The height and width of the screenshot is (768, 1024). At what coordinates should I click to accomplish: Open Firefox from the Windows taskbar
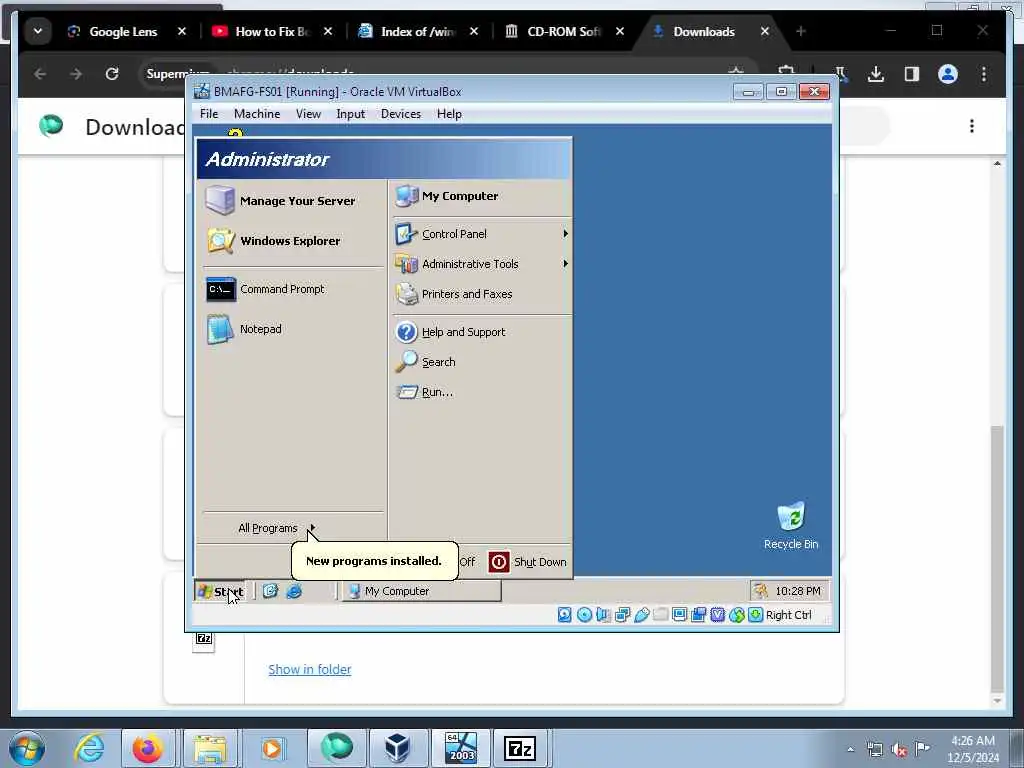pos(148,748)
